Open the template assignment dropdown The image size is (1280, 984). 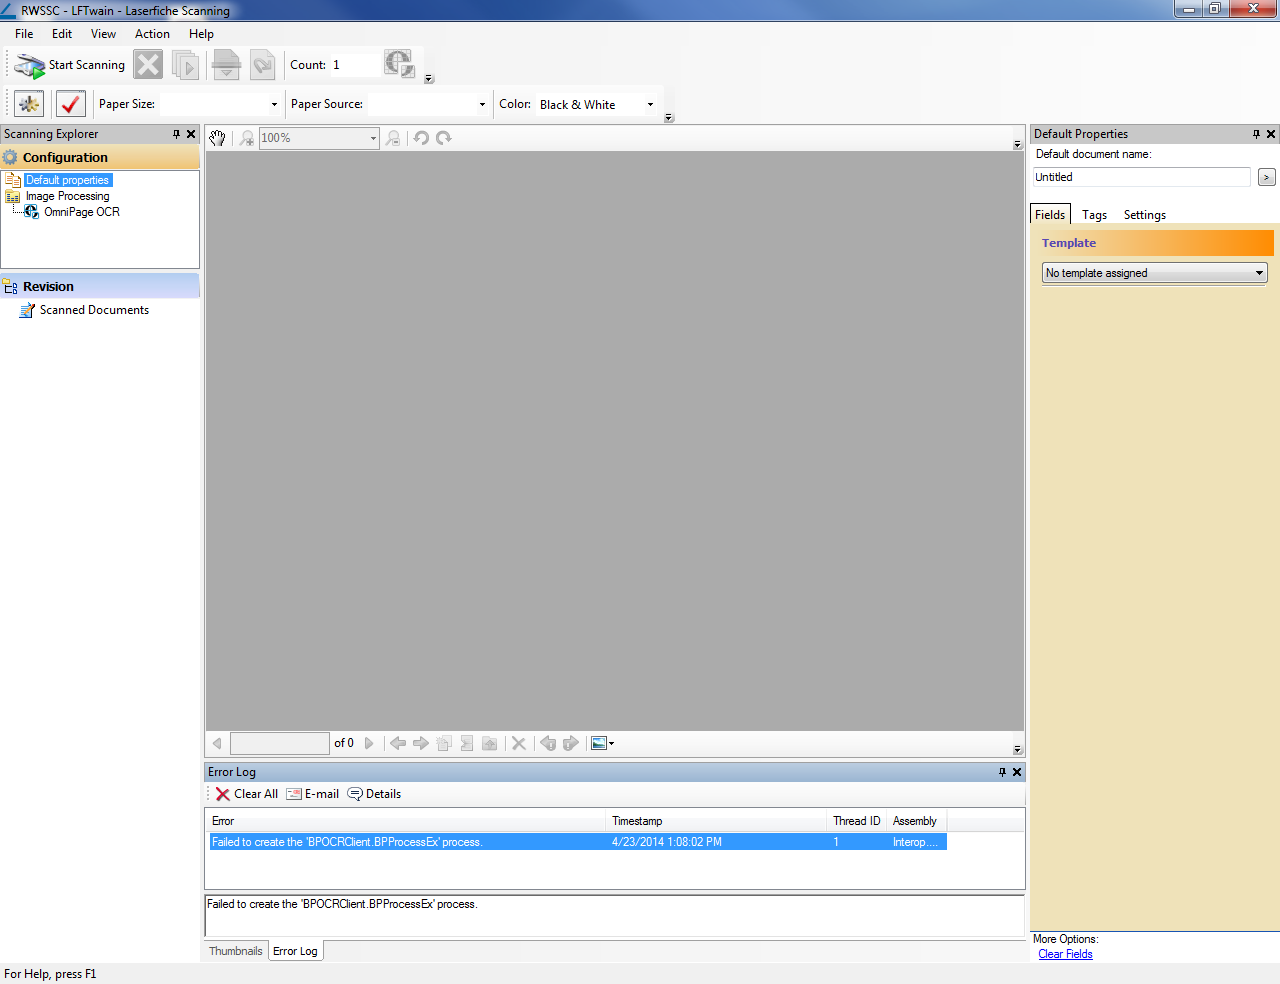(1259, 273)
